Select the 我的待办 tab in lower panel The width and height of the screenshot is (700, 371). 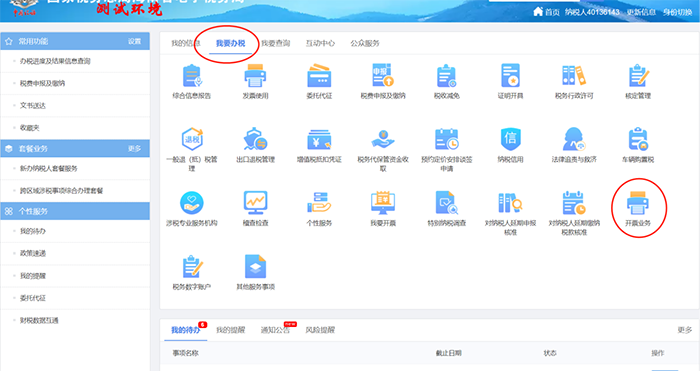186,330
